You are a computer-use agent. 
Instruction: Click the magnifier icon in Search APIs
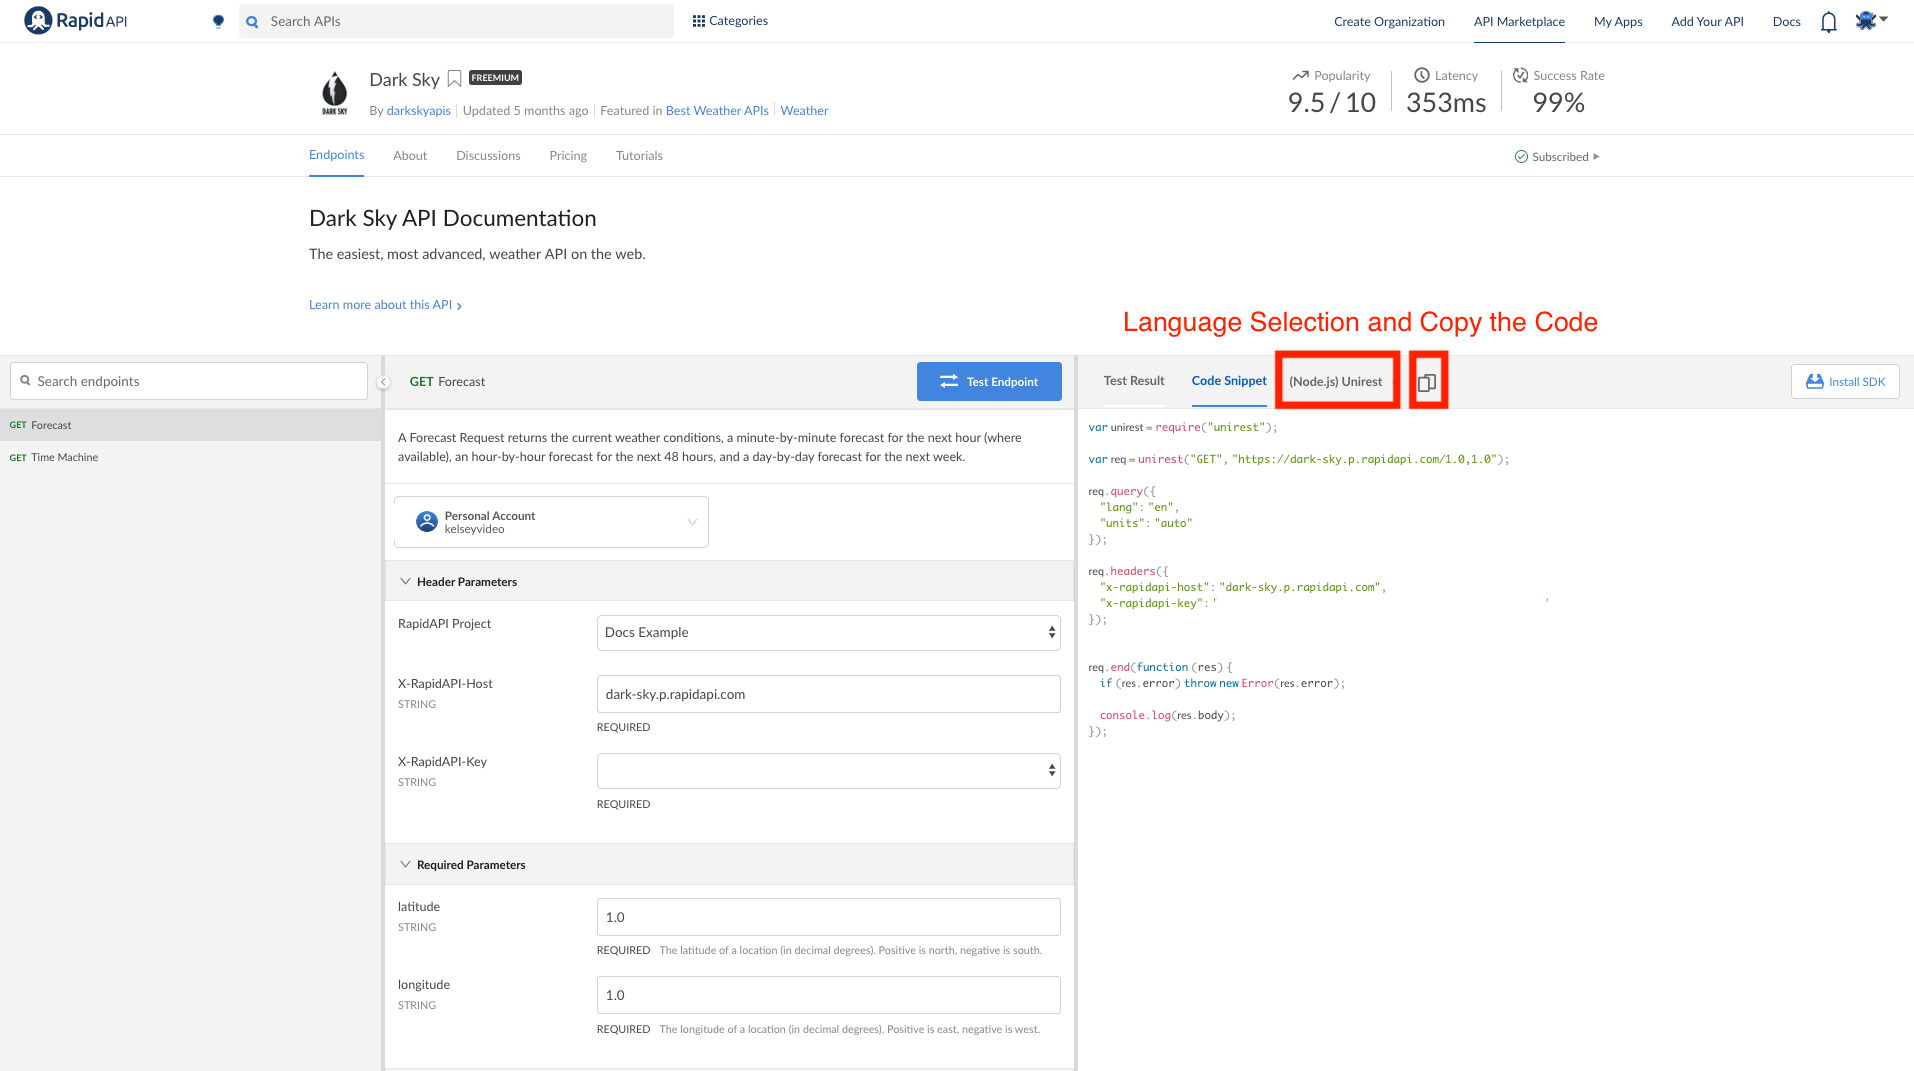[253, 21]
